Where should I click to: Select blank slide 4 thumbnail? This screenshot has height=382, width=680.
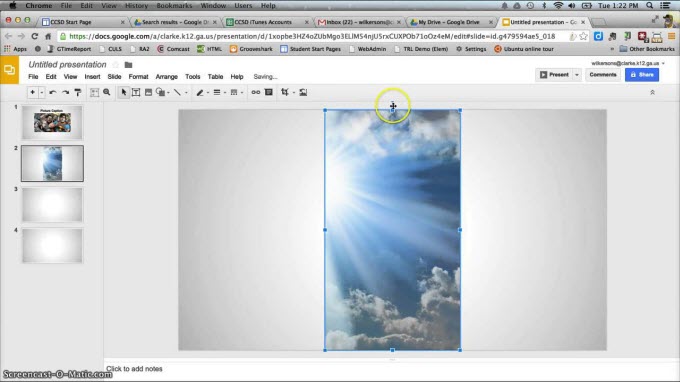point(52,246)
